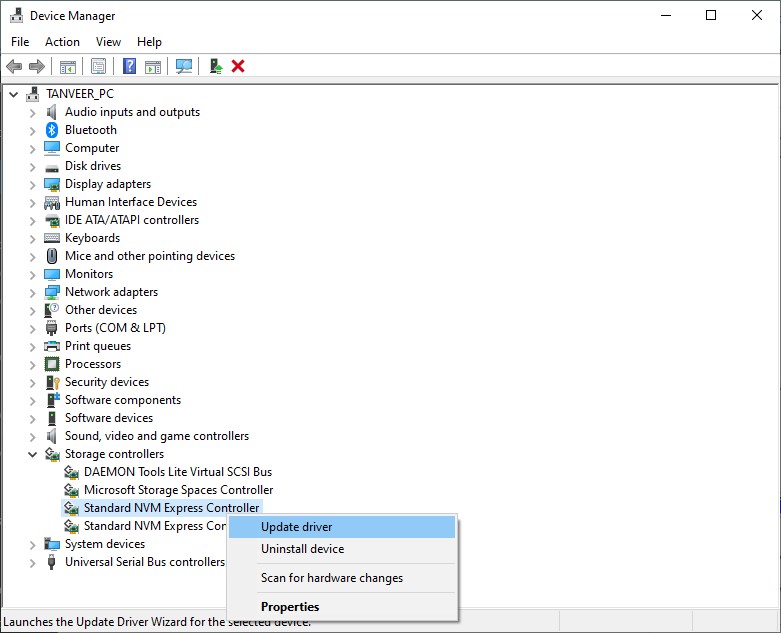The image size is (781, 633).
Task: Select the System devices label
Action: coord(105,544)
